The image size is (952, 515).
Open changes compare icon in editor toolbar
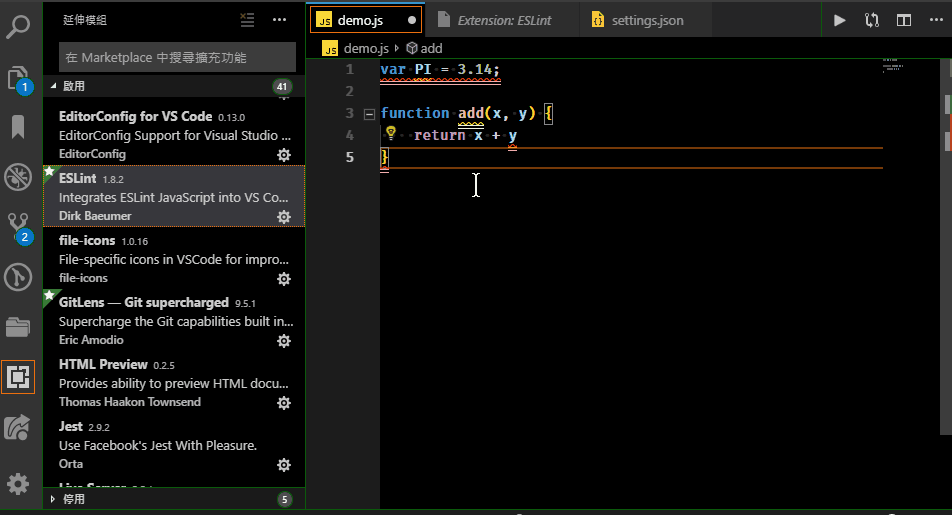click(872, 21)
